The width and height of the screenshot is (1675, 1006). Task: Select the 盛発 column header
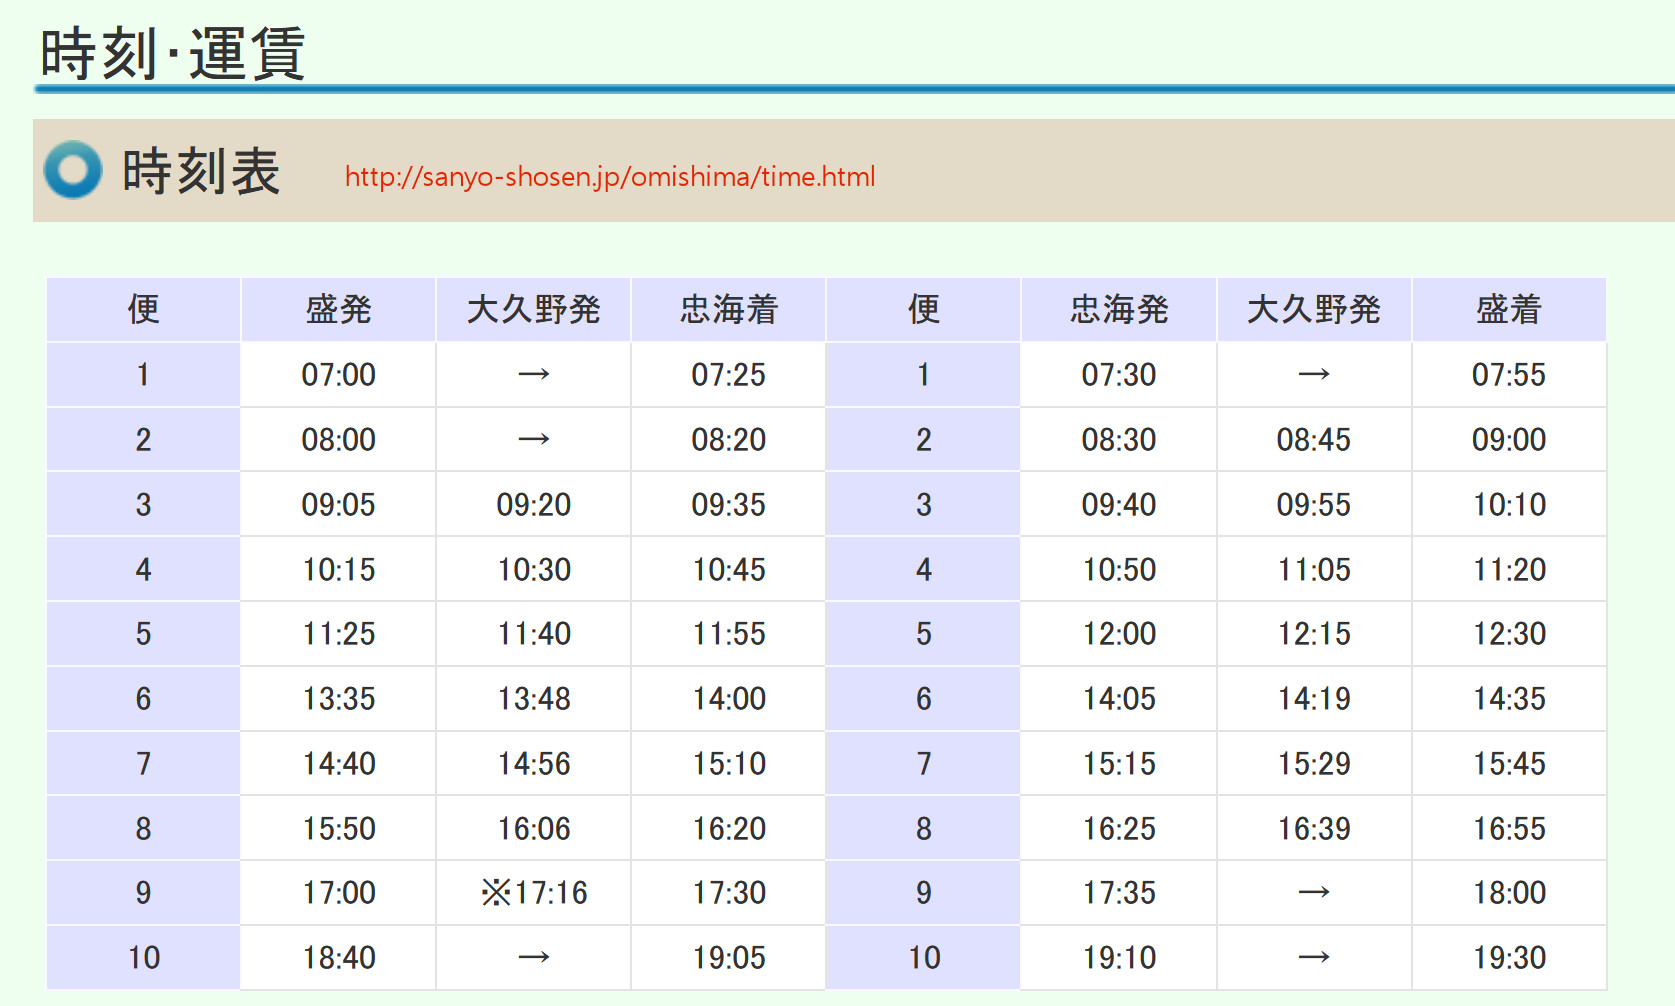[x=338, y=309]
